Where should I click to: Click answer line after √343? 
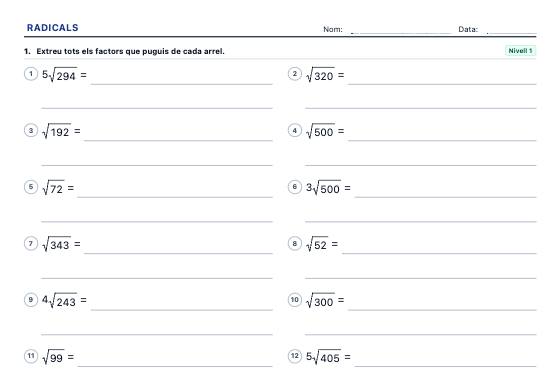(x=178, y=253)
